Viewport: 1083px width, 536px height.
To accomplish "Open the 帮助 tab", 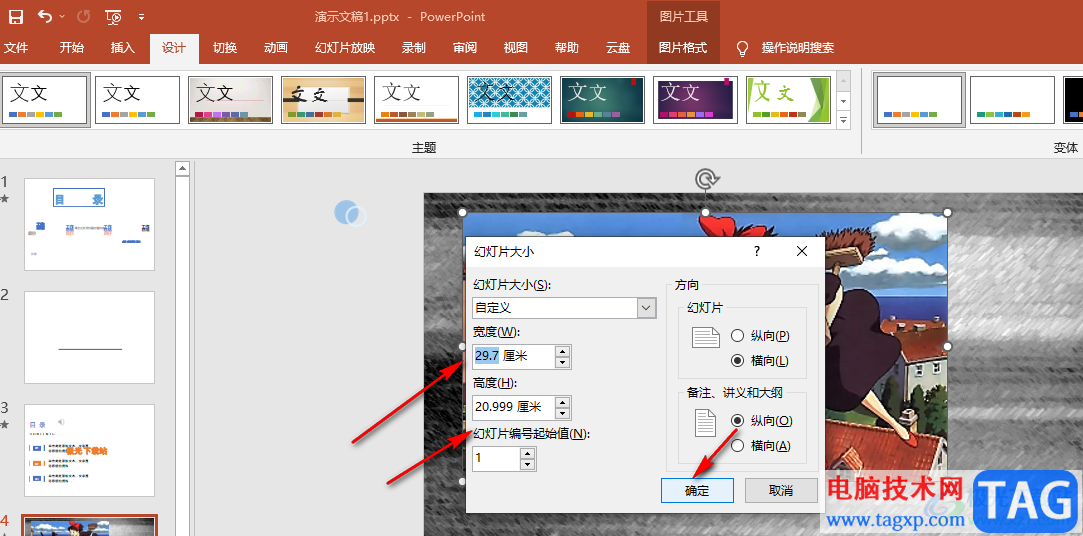I will click(566, 48).
